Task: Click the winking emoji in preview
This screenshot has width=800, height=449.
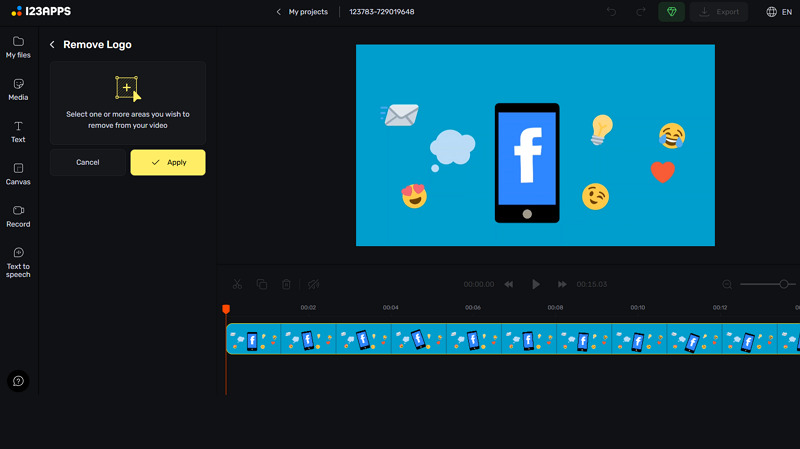Action: tap(595, 196)
